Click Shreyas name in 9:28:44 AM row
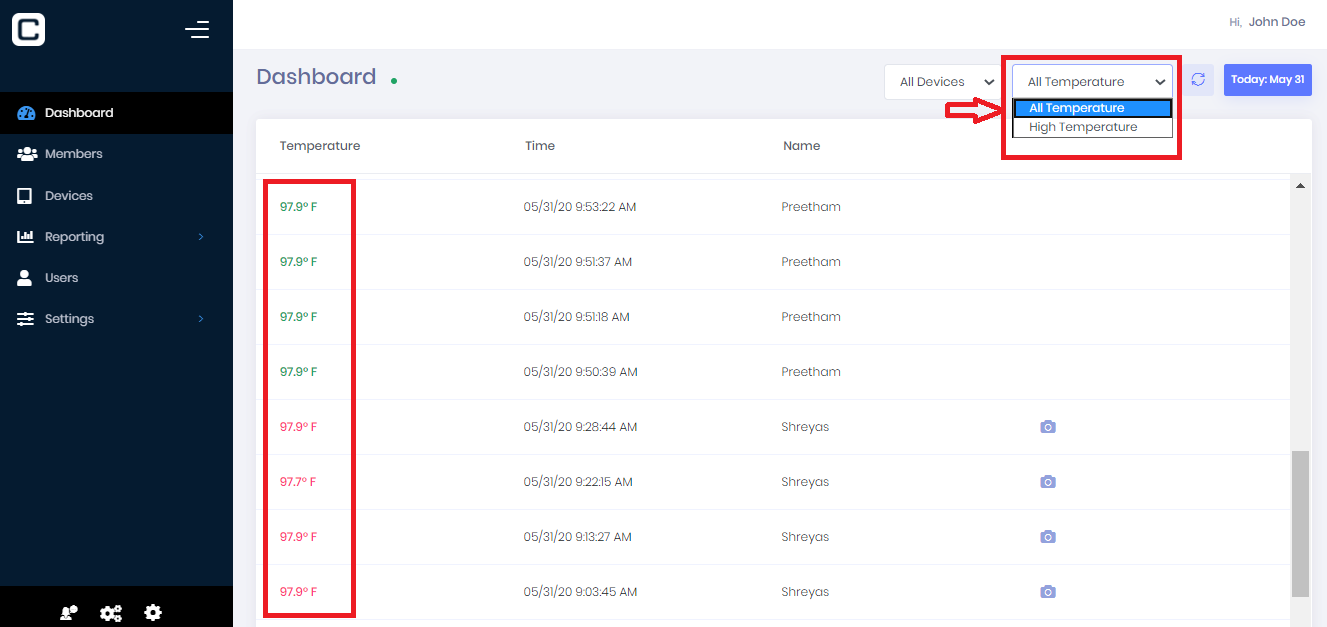1327x627 pixels. (805, 427)
